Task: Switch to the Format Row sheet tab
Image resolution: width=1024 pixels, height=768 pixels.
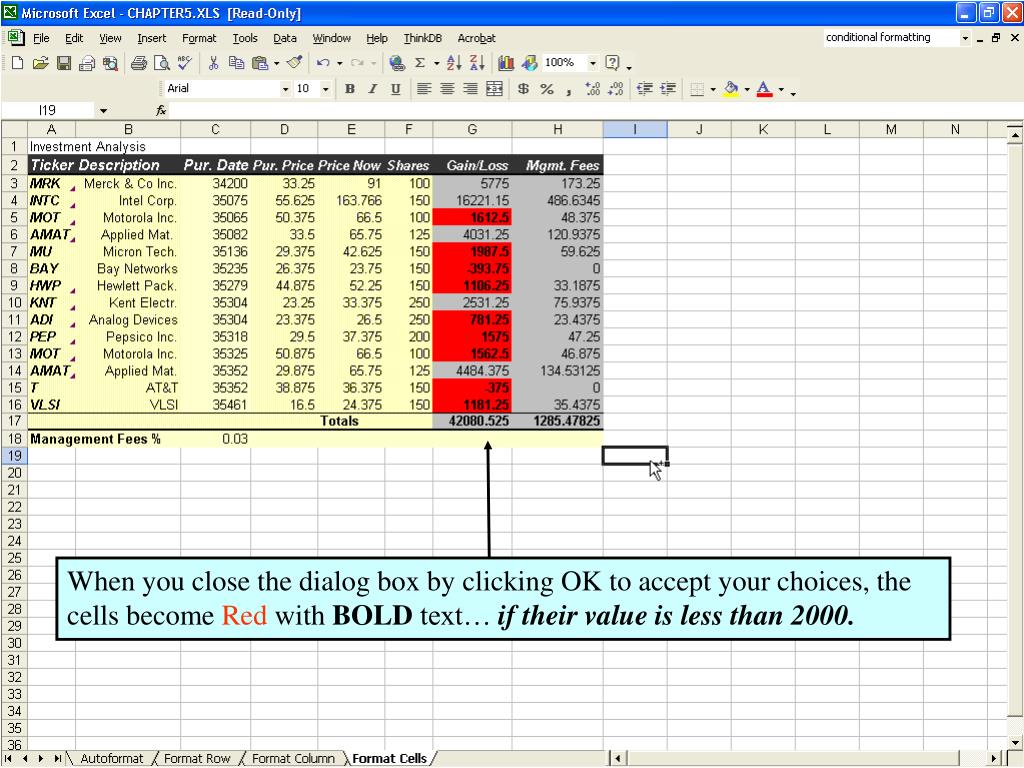Action: [x=197, y=759]
